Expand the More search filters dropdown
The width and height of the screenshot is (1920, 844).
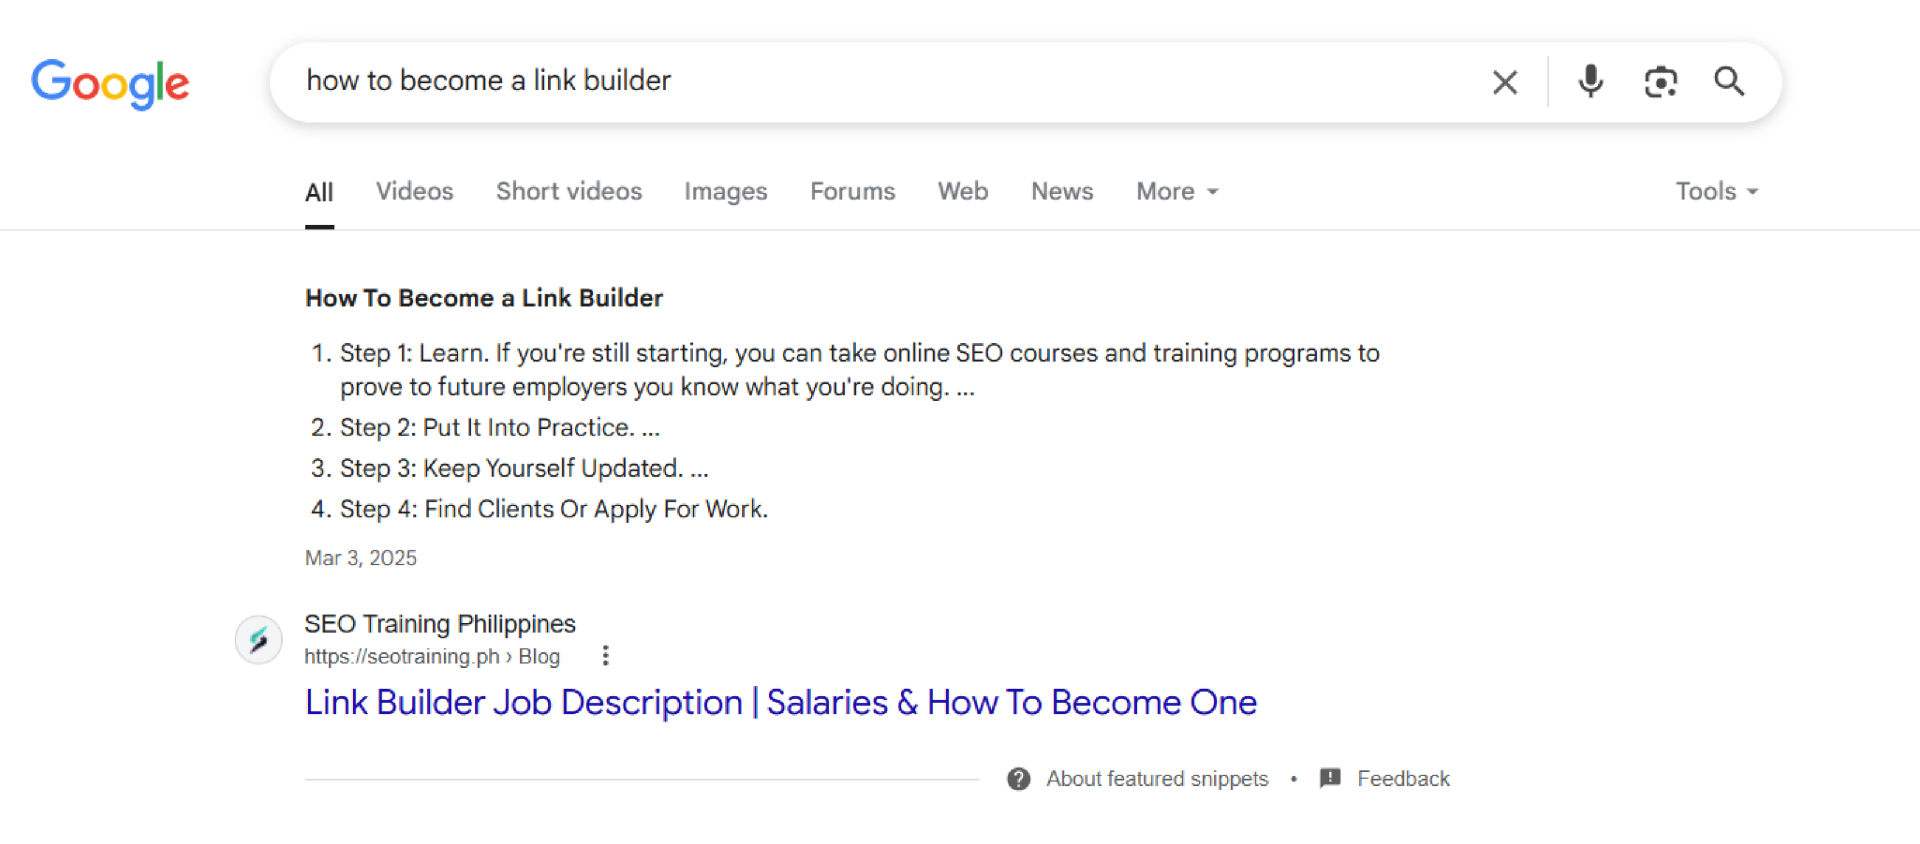1177,191
